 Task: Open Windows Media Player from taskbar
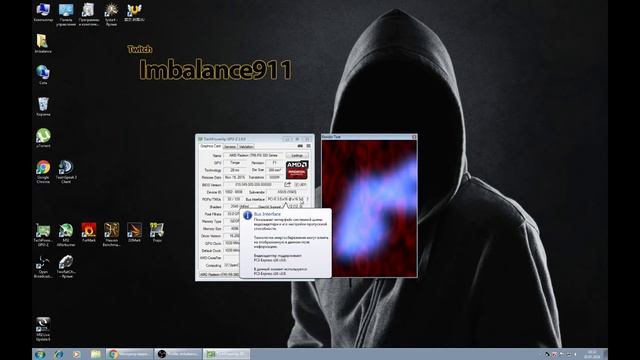(x=76, y=354)
